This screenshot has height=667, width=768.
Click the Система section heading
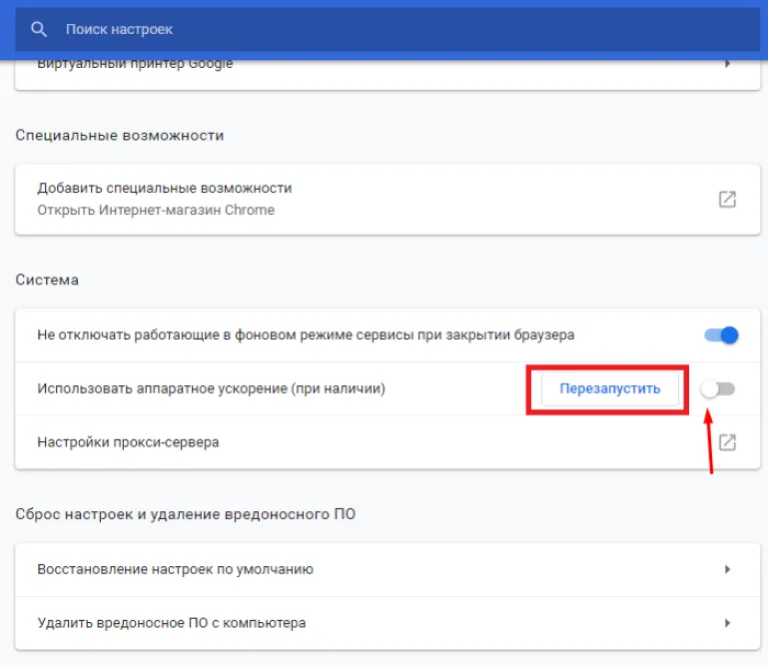[47, 280]
